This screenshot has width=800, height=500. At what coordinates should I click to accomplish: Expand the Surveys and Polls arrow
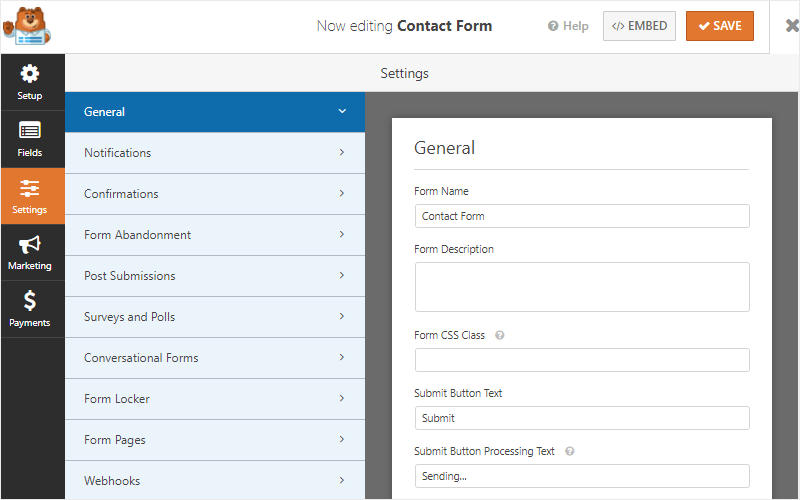coord(342,316)
